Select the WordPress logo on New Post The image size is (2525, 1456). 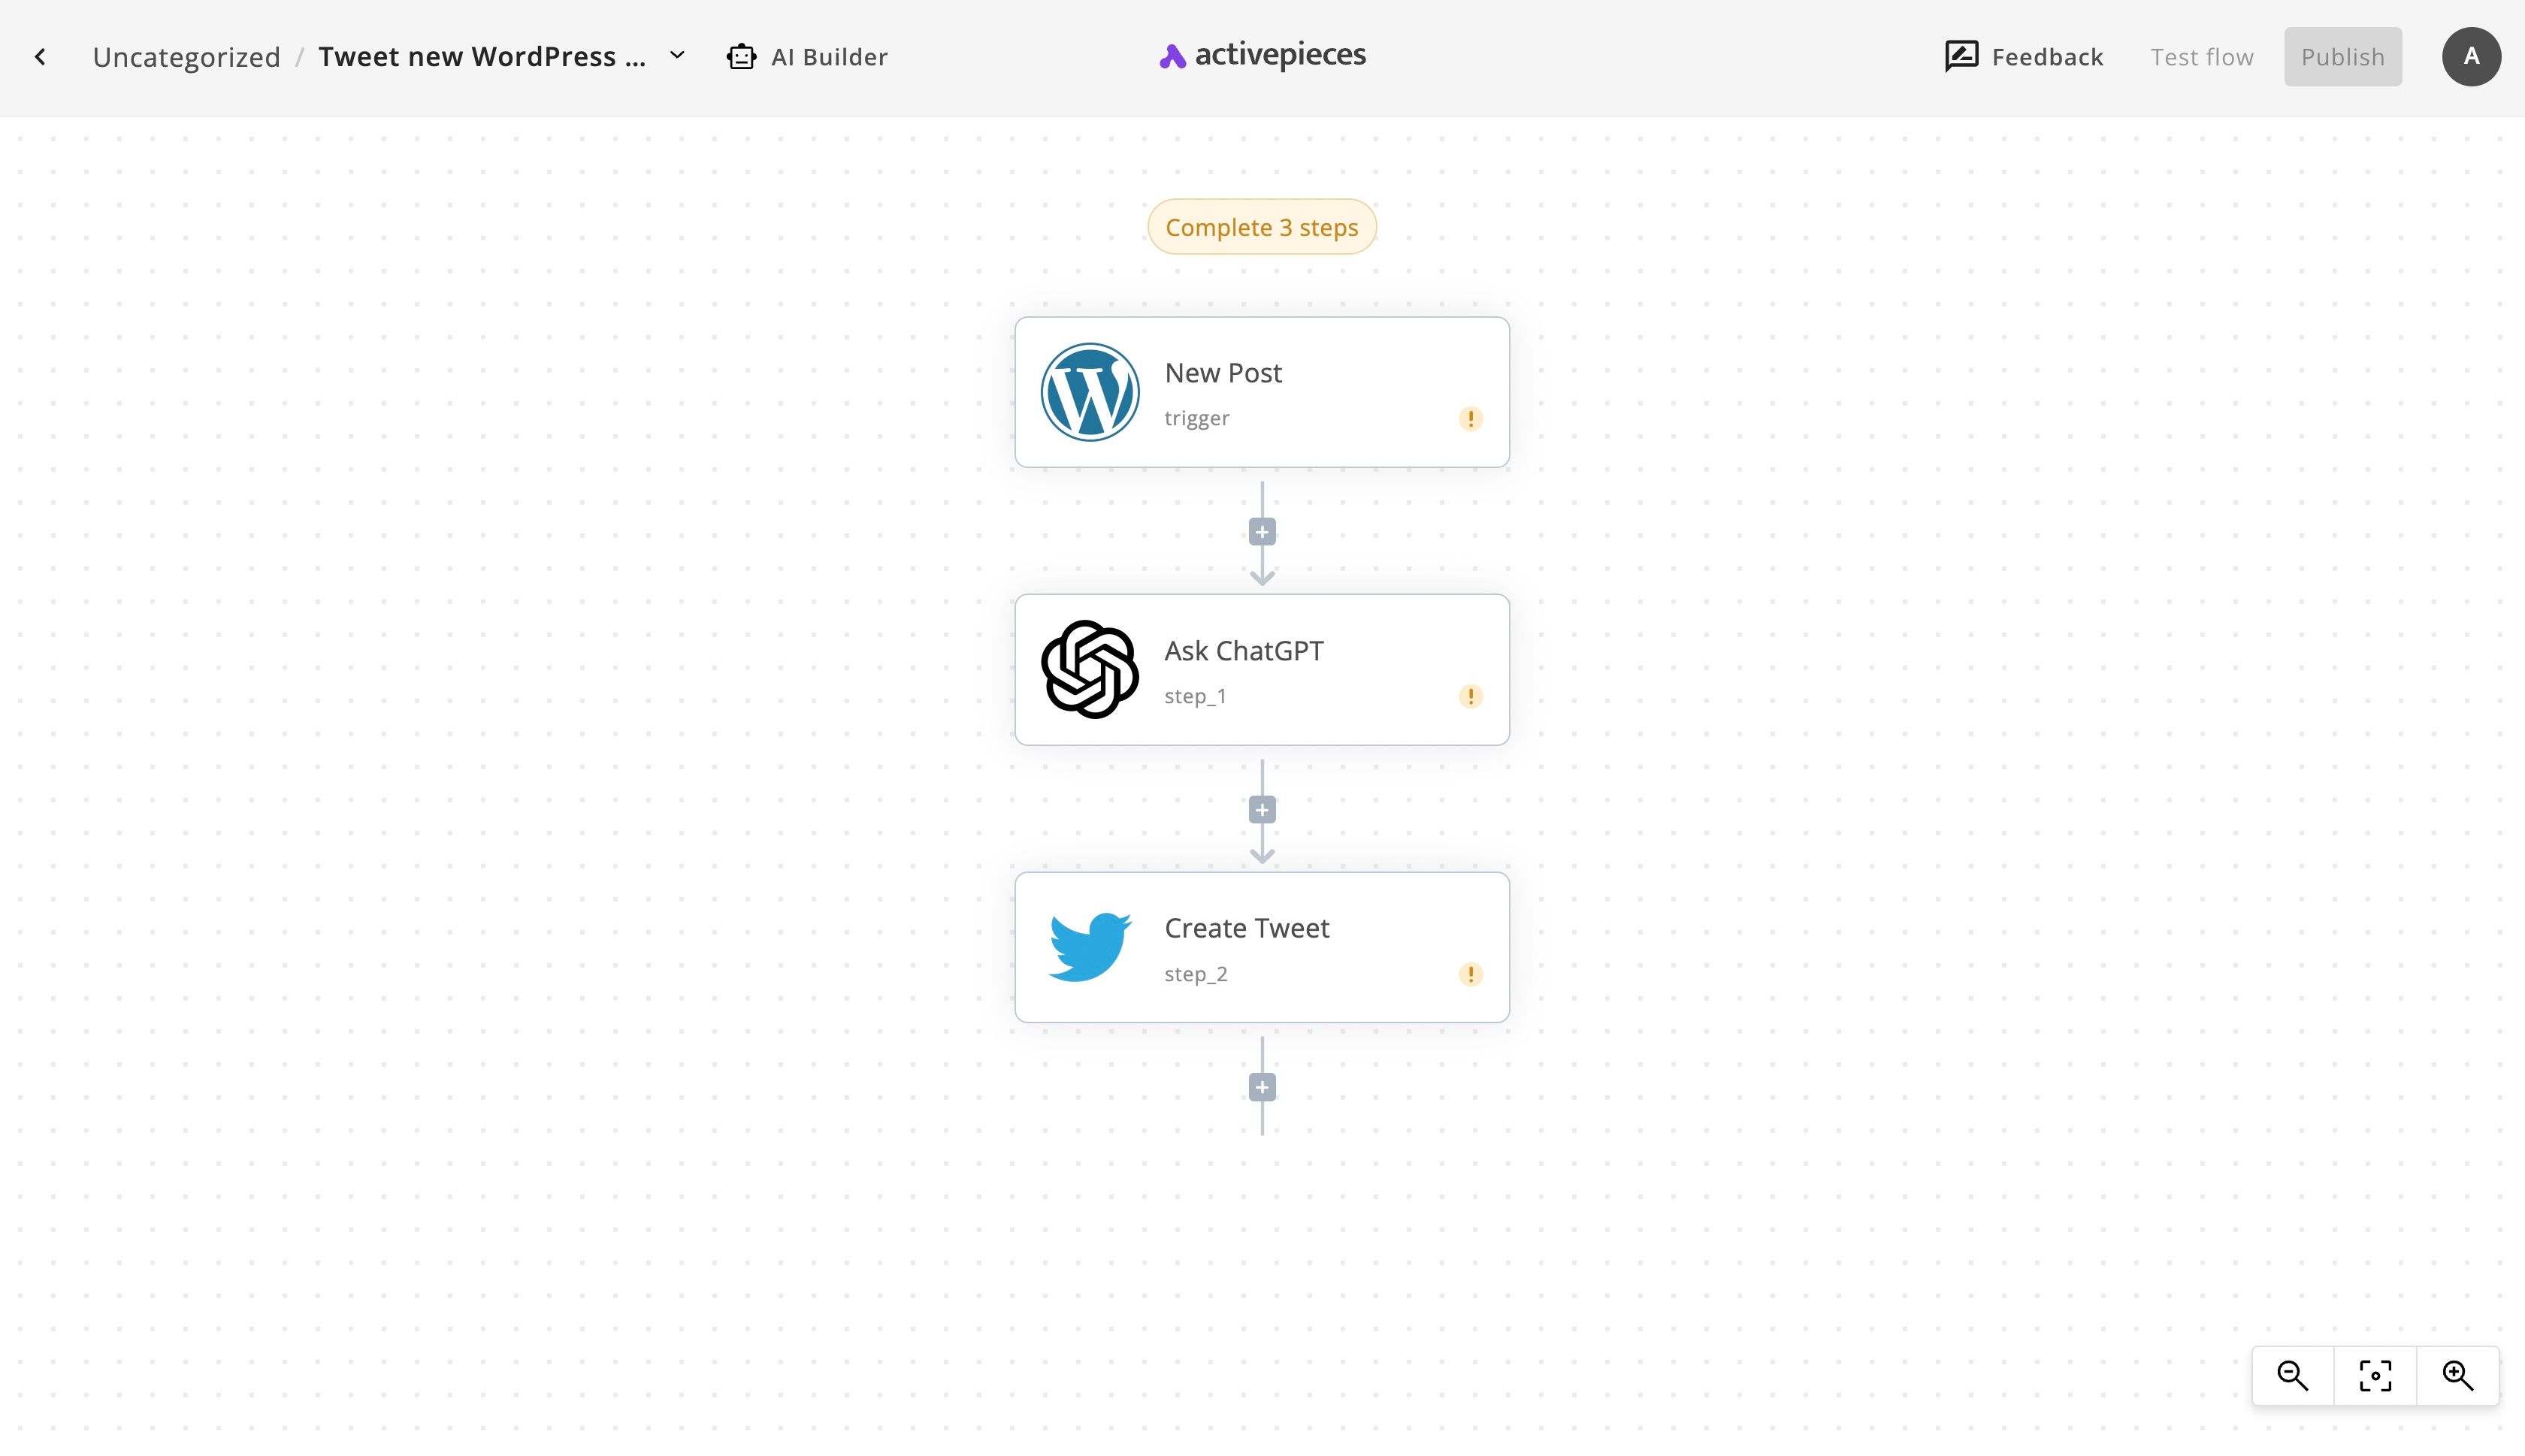pyautogui.click(x=1090, y=392)
